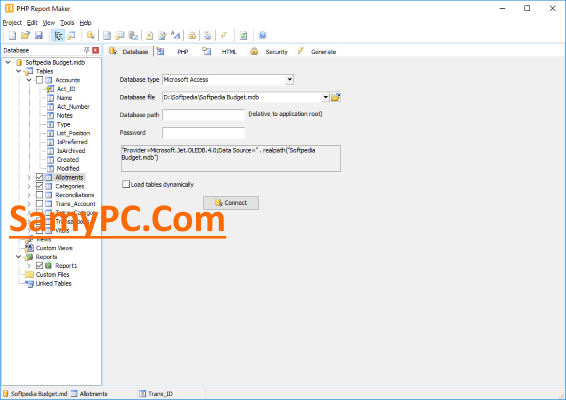This screenshot has height=400, width=566.
Task: Uncheck the Categories table checkbox
Action: point(39,186)
